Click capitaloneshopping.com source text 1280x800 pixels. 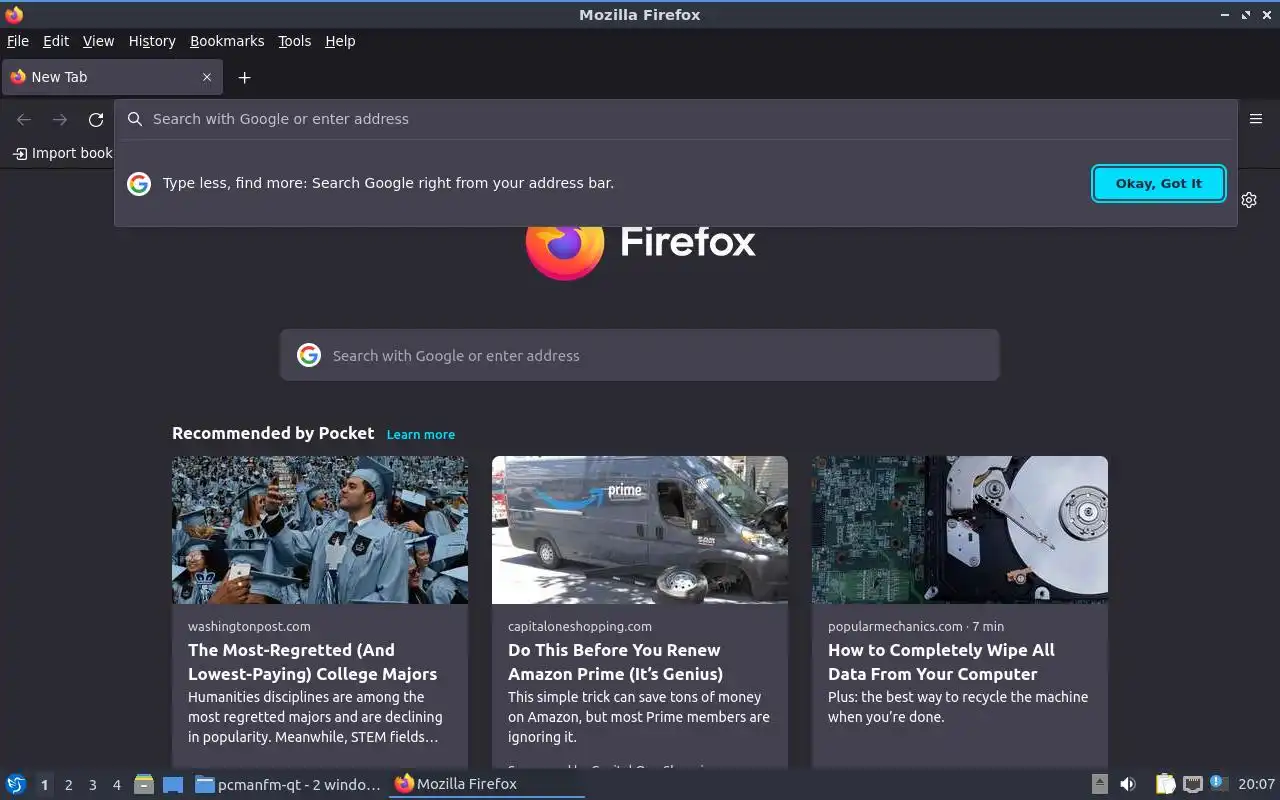tap(580, 626)
